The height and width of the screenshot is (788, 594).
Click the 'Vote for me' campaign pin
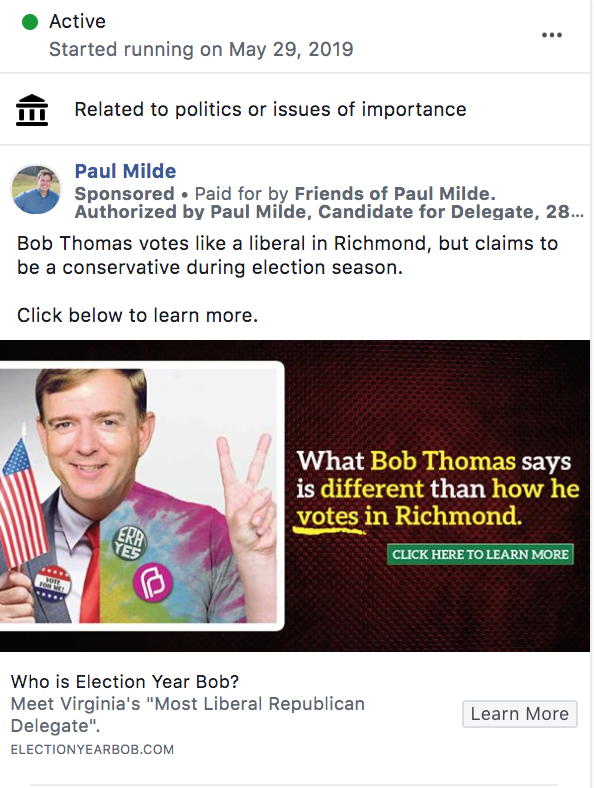[x=53, y=584]
